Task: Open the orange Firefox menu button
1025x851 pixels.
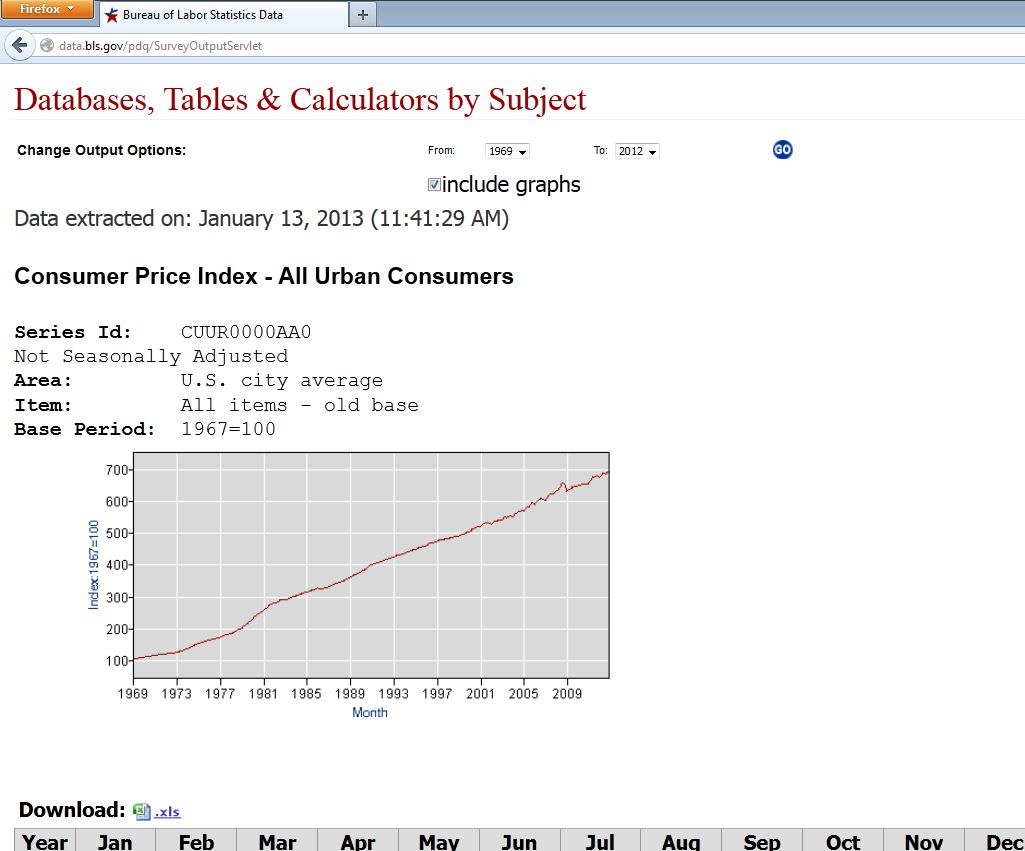Action: click(47, 9)
